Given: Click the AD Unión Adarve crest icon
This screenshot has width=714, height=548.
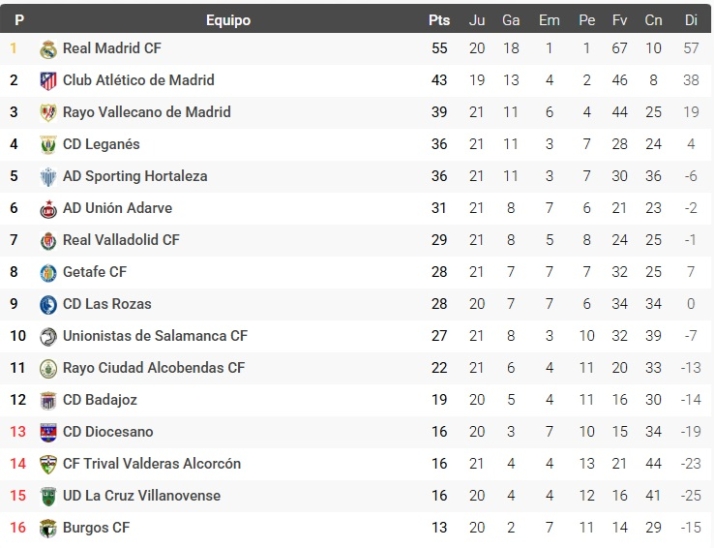Looking at the screenshot, I should point(49,209).
